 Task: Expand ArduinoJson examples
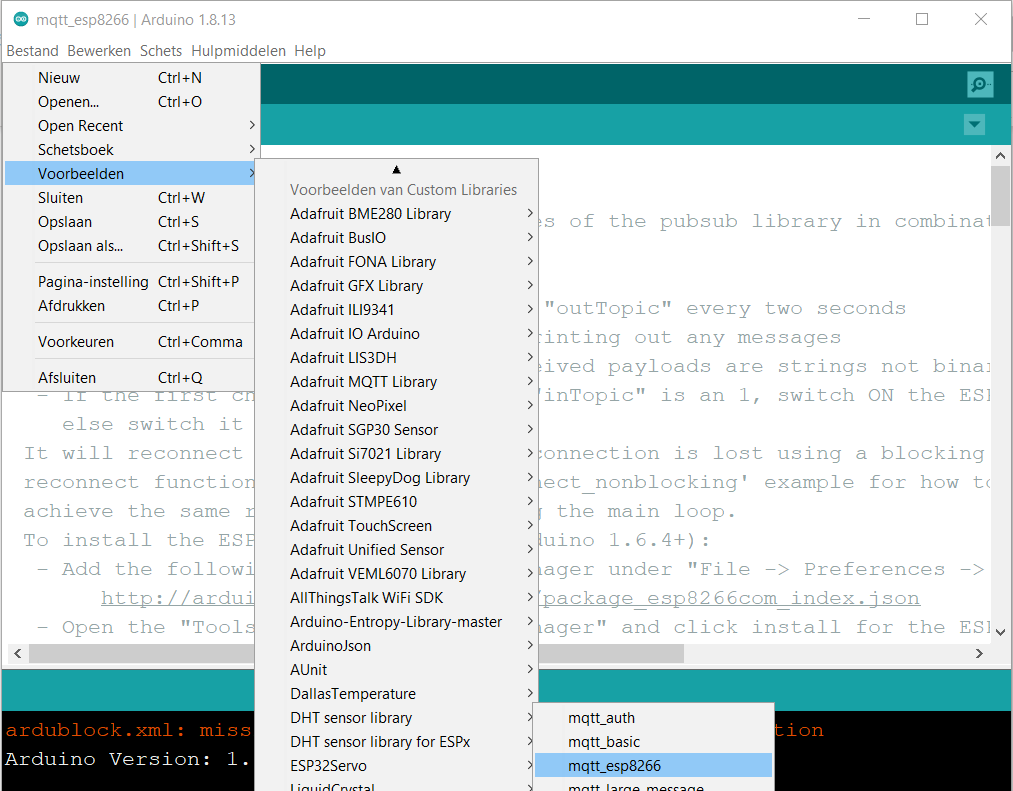[397, 646]
